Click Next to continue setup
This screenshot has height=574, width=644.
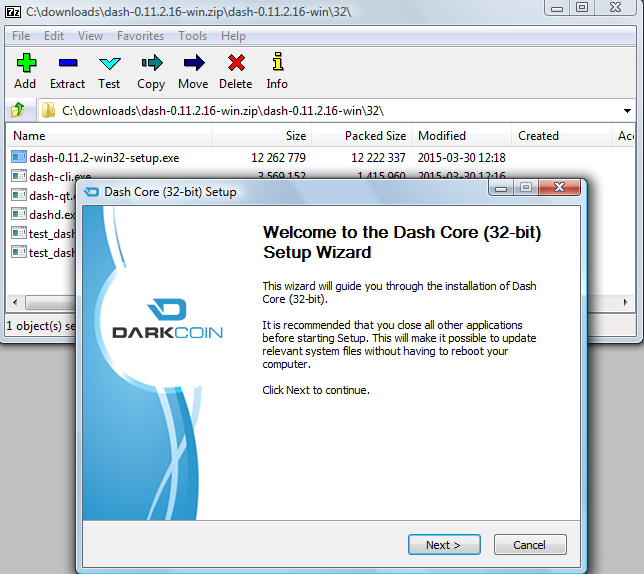click(x=444, y=544)
